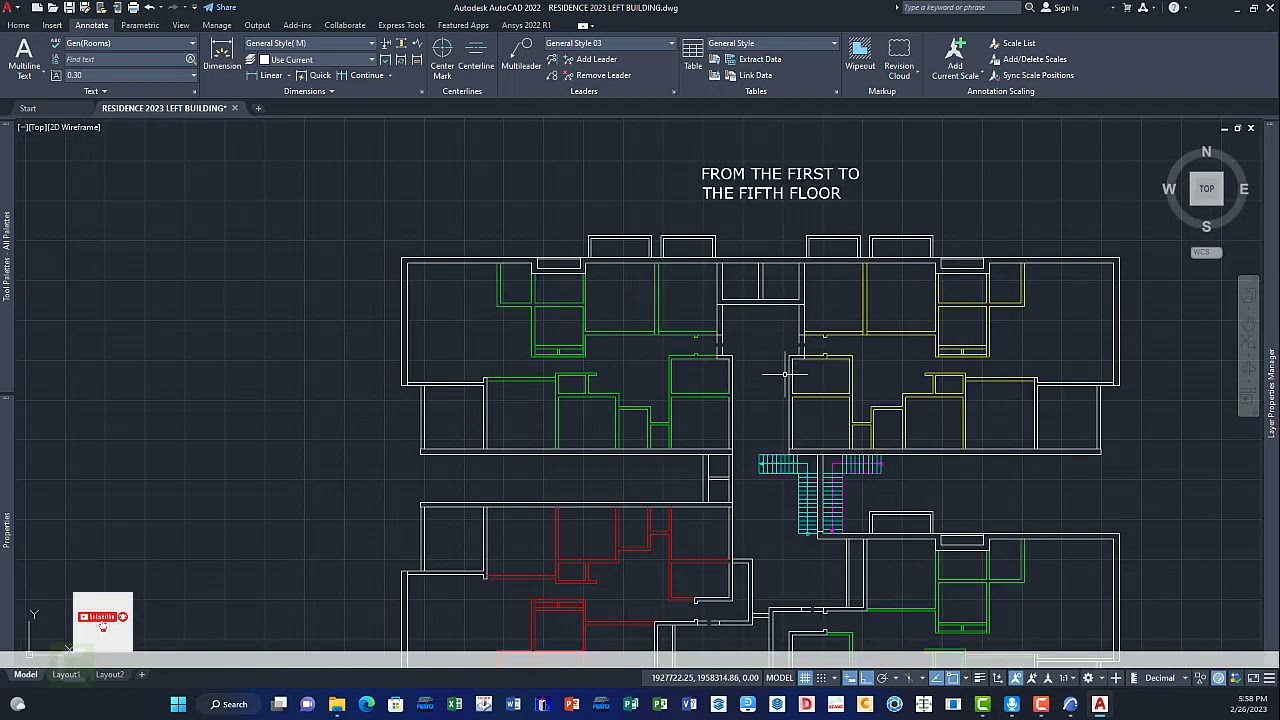Select the Multiline Text tool
This screenshot has height=720, width=1280.
[24, 58]
